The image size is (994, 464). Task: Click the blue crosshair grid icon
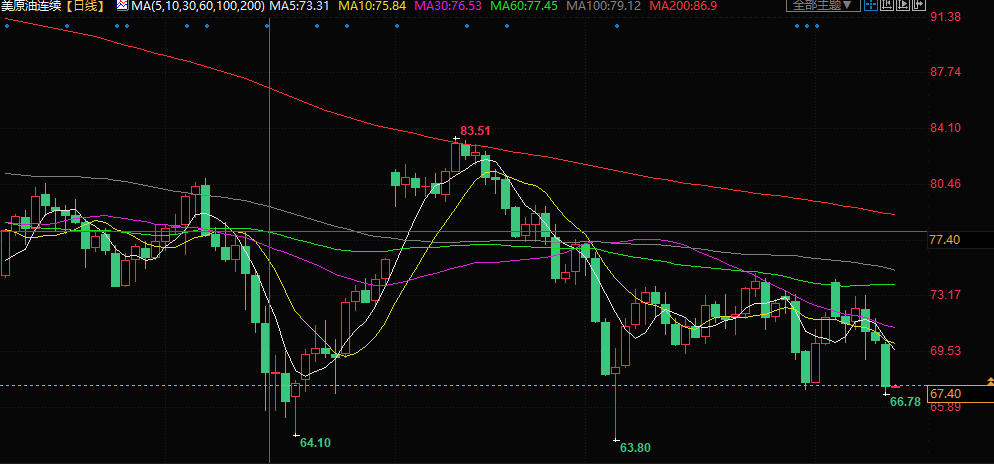tap(871, 5)
